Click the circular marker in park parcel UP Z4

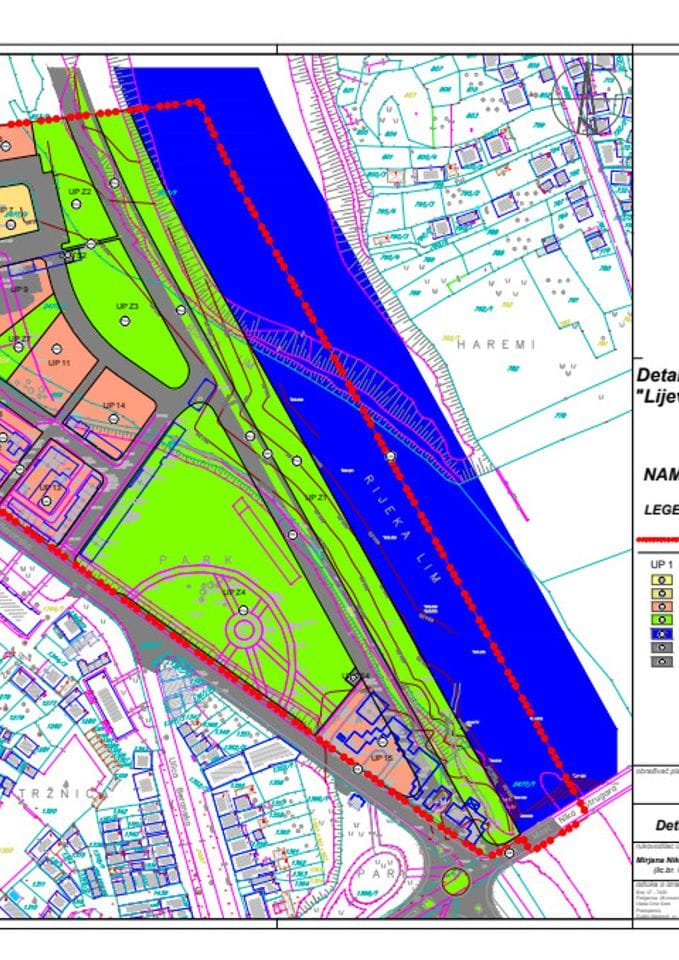pos(241,607)
